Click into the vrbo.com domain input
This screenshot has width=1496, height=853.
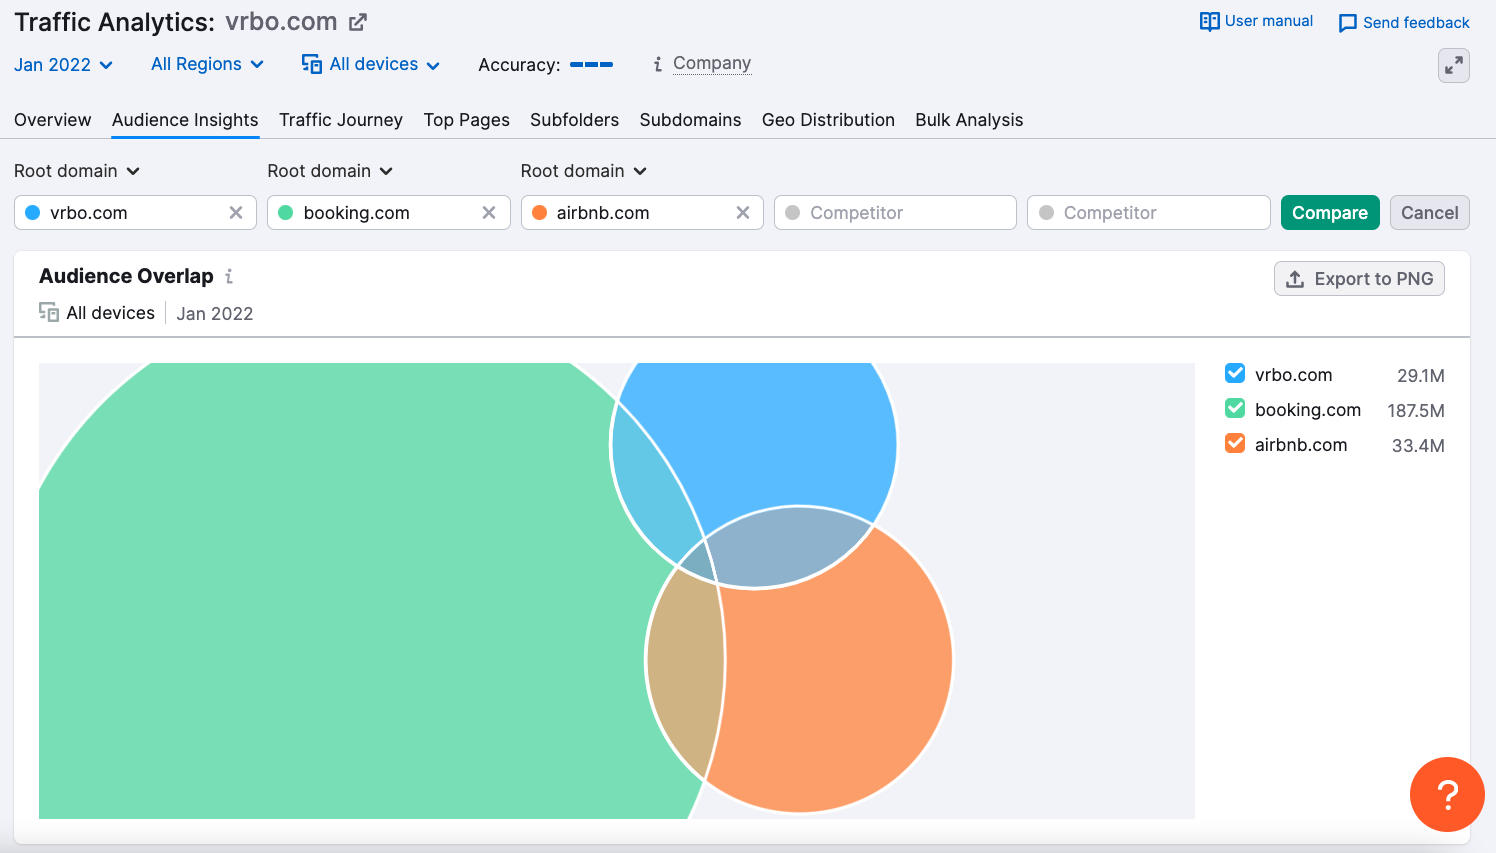(x=135, y=213)
